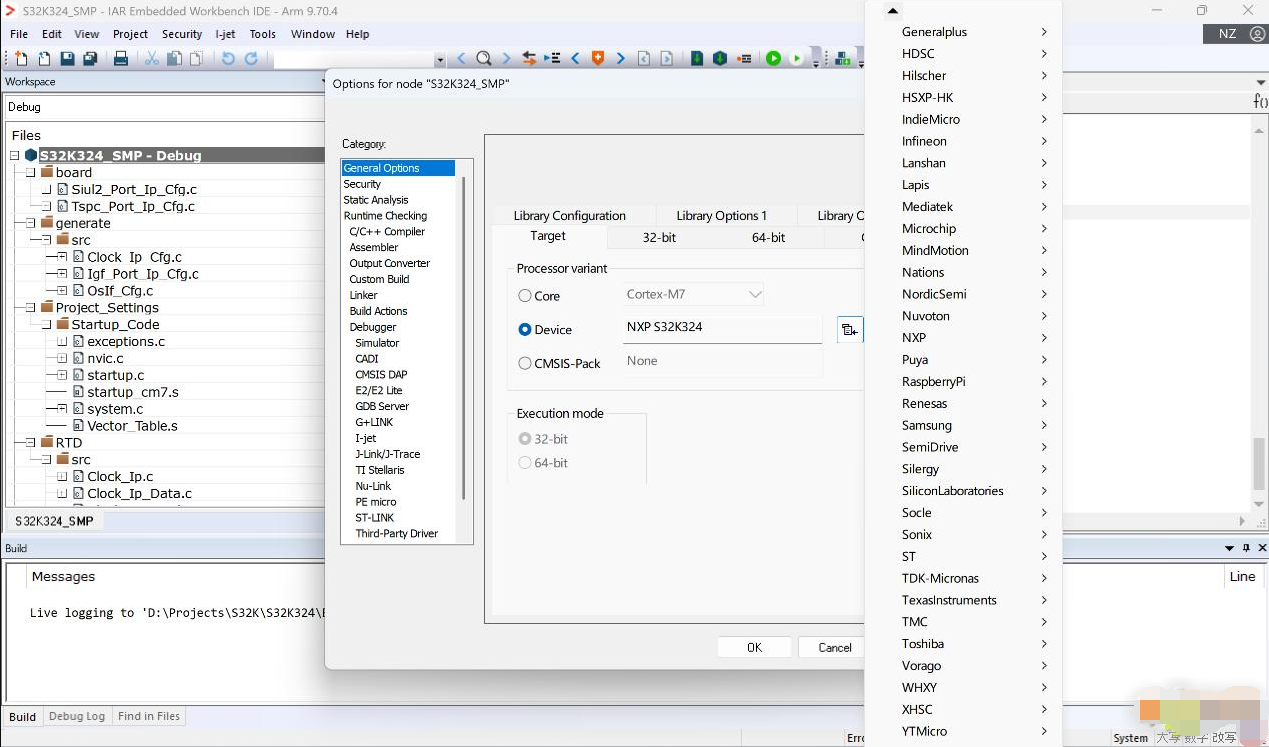Collapse the Project_Settings folder node
This screenshot has height=747, width=1269.
point(31,308)
